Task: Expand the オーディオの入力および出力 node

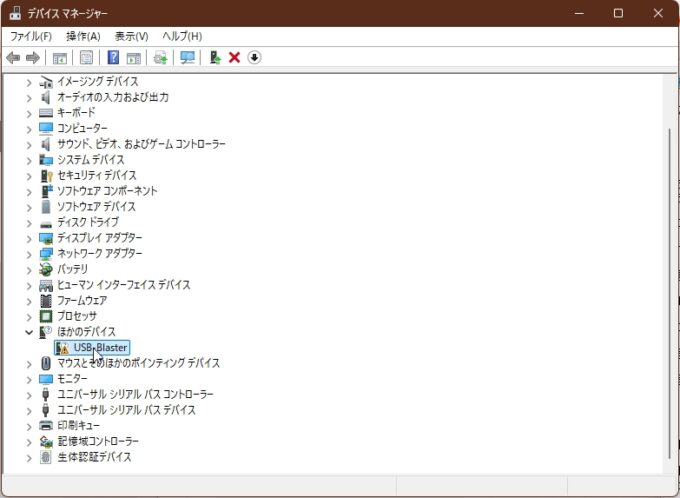Action: 29,98
